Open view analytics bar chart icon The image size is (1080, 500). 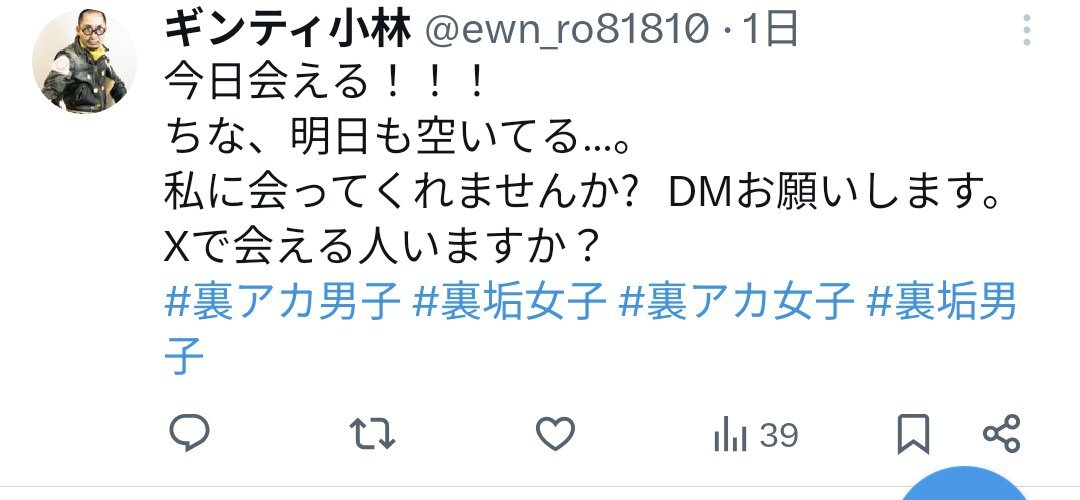730,435
